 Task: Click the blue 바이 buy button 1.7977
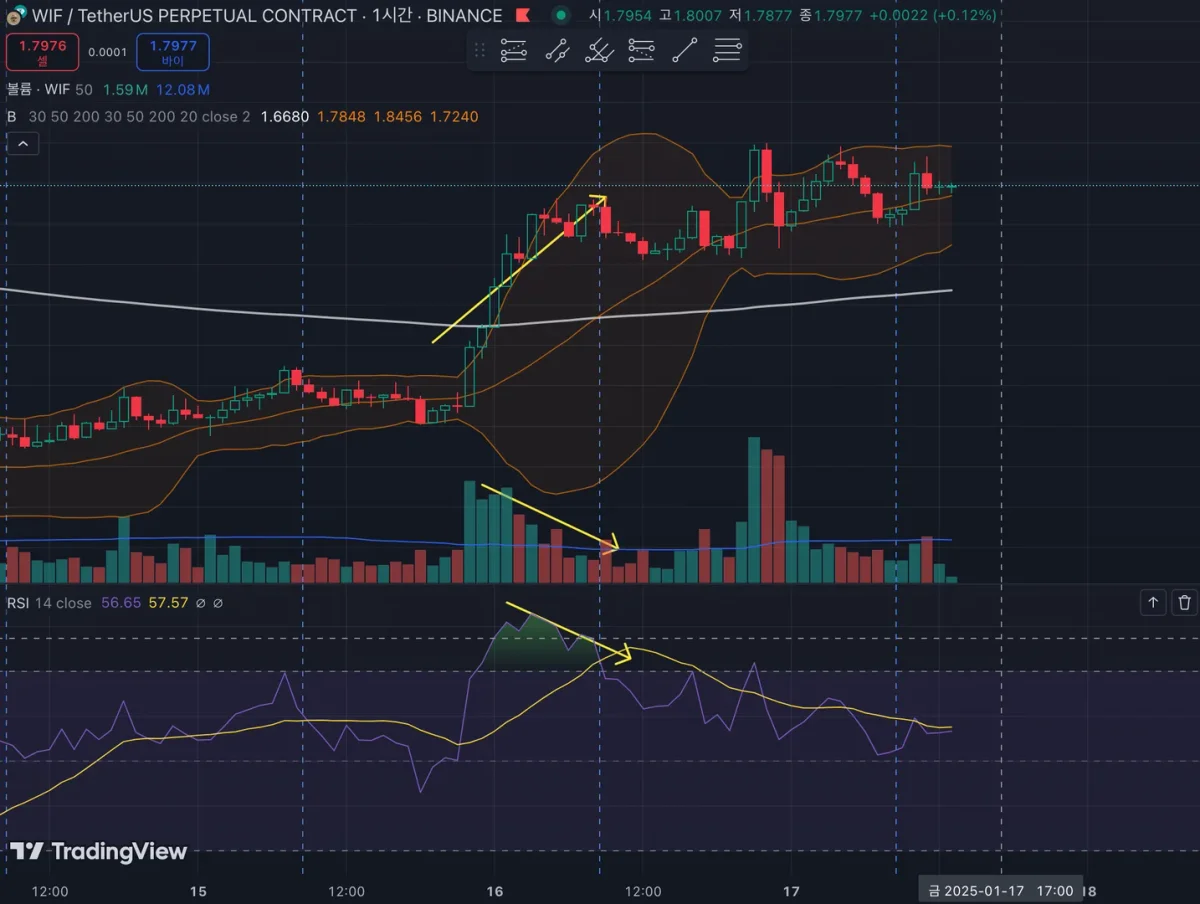173,52
